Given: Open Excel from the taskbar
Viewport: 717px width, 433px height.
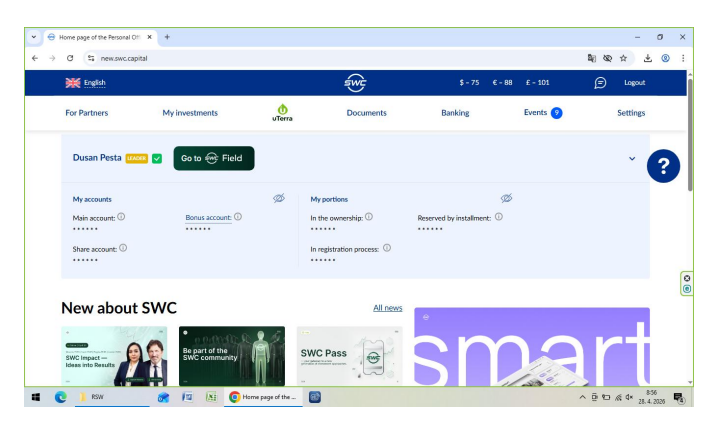Looking at the screenshot, I should point(211,397).
